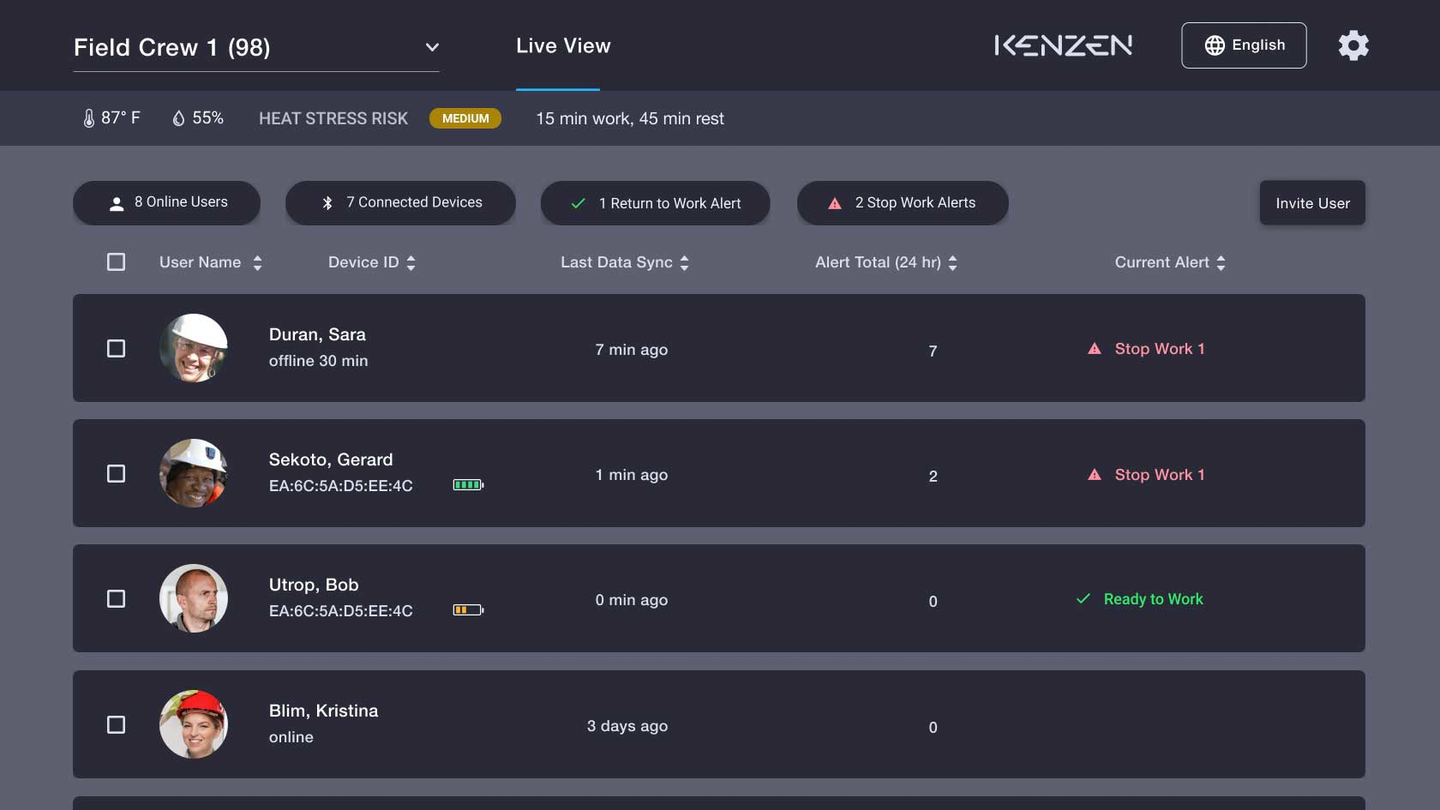Click the 8 Online Users button
This screenshot has width=1440, height=810.
[167, 203]
